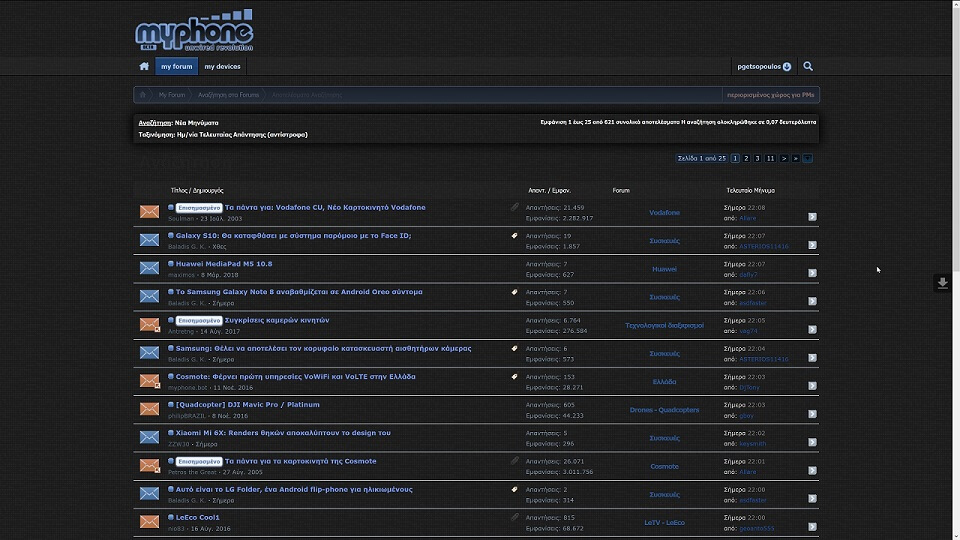Click breadcrumb home icon
This screenshot has height=540, width=960.
(x=143, y=95)
